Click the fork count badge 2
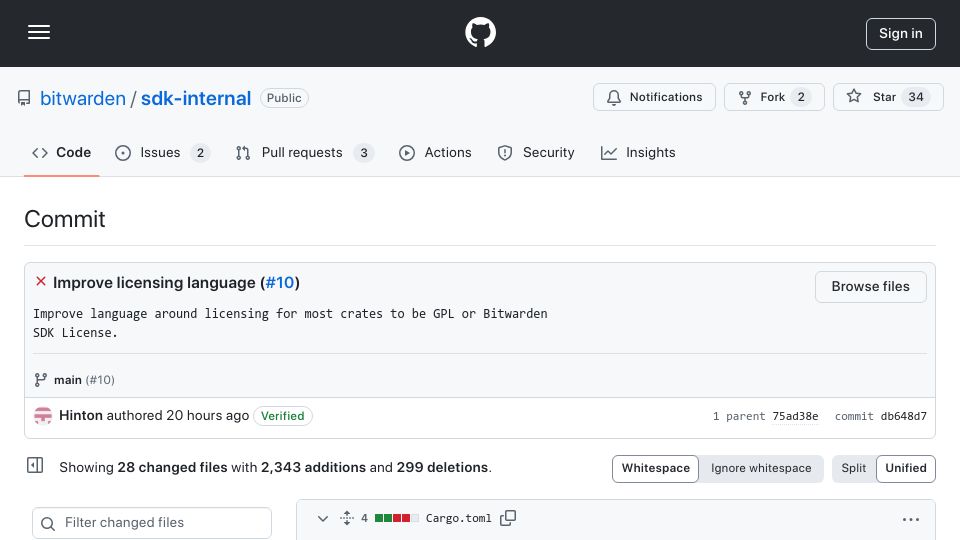The height and width of the screenshot is (540, 960). pos(801,97)
